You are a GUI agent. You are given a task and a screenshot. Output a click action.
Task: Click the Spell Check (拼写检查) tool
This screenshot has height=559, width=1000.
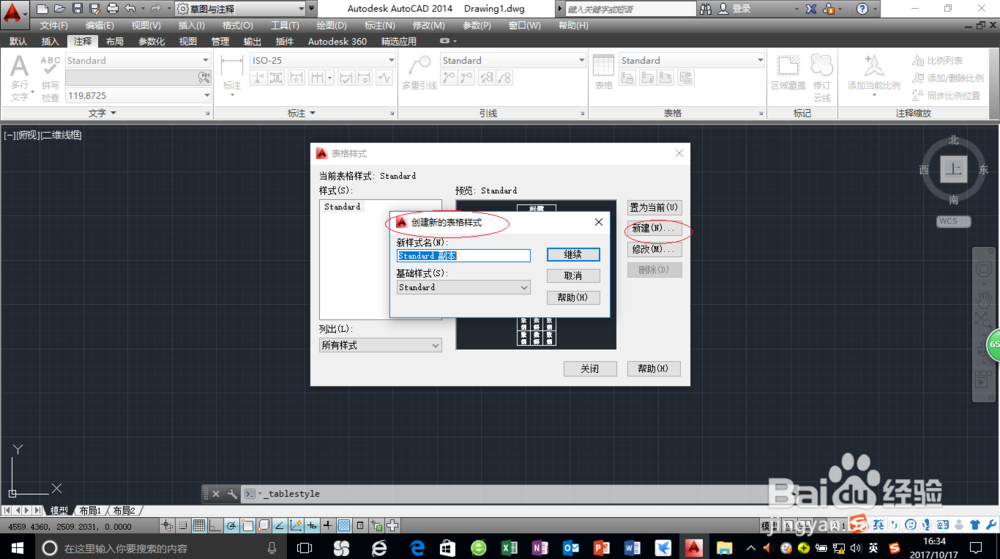pos(50,78)
